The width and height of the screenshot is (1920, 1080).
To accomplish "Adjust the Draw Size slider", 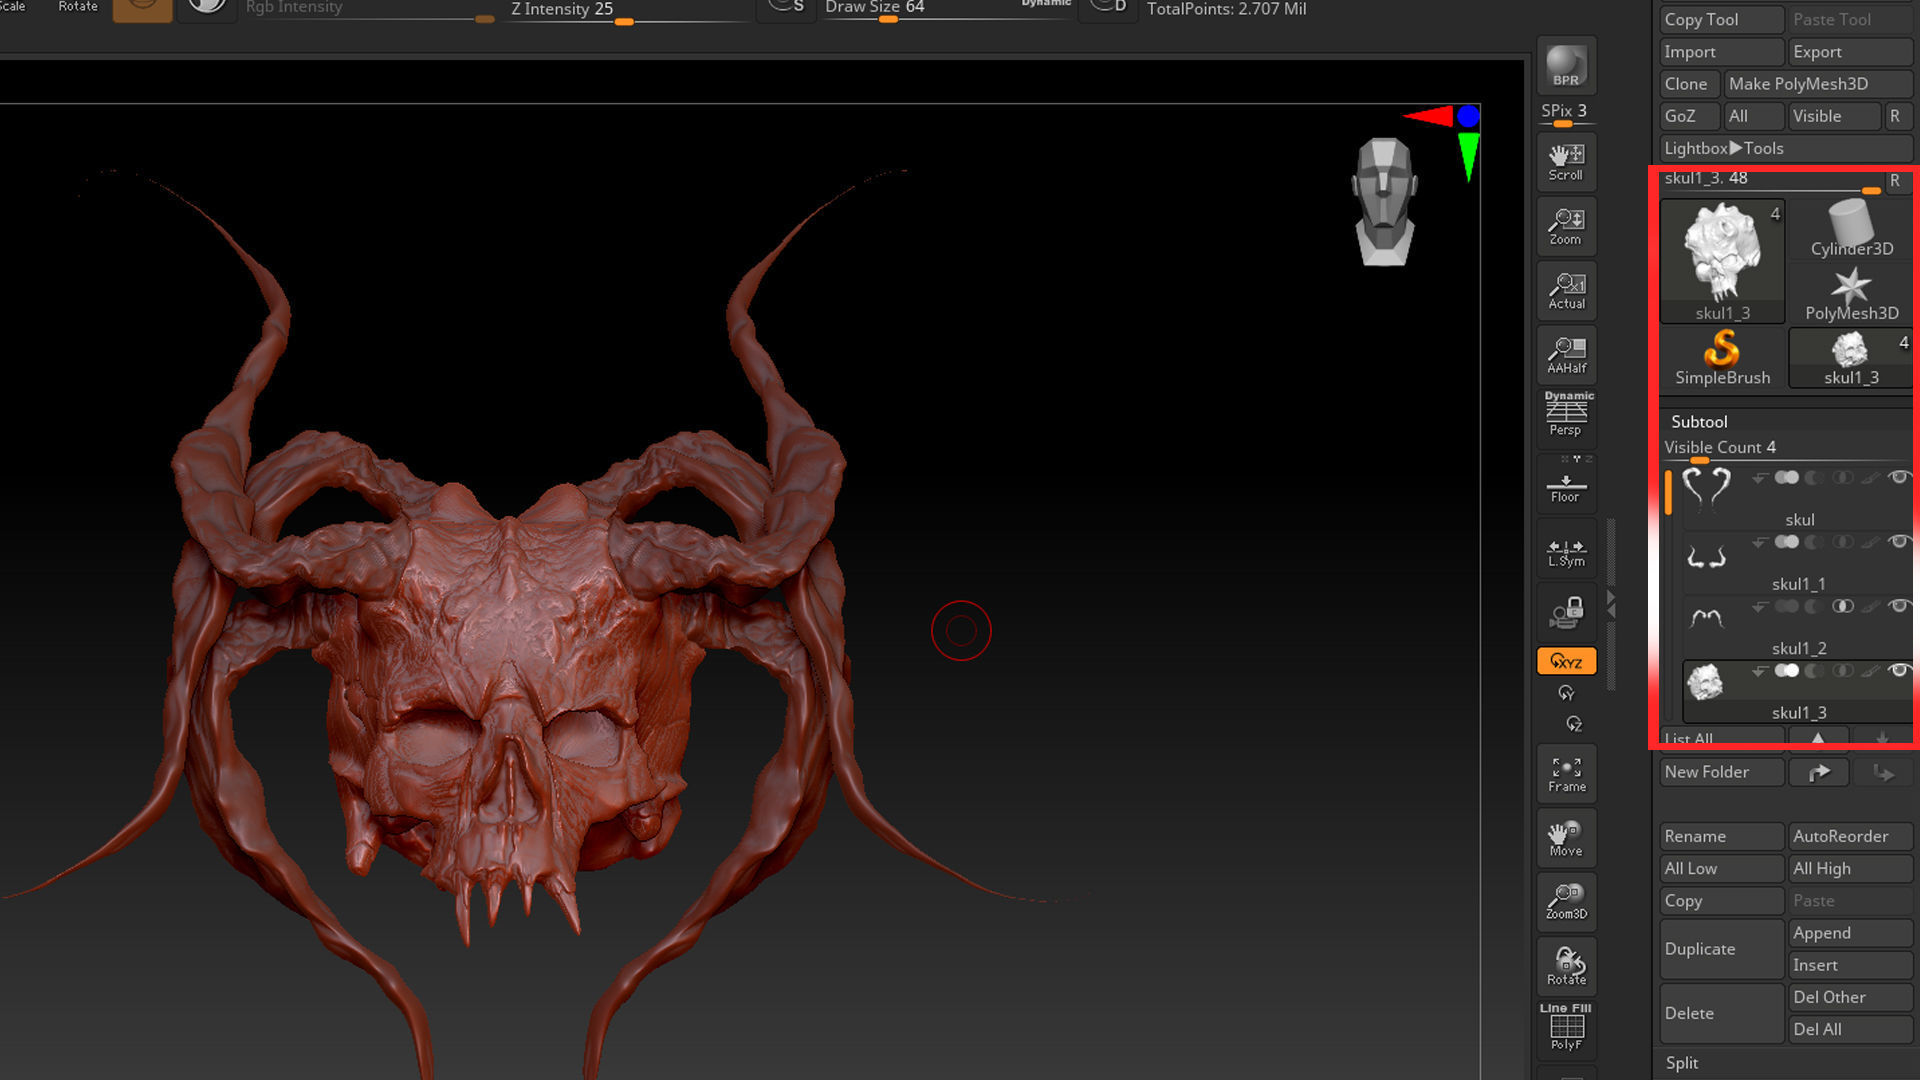I will (x=947, y=10).
